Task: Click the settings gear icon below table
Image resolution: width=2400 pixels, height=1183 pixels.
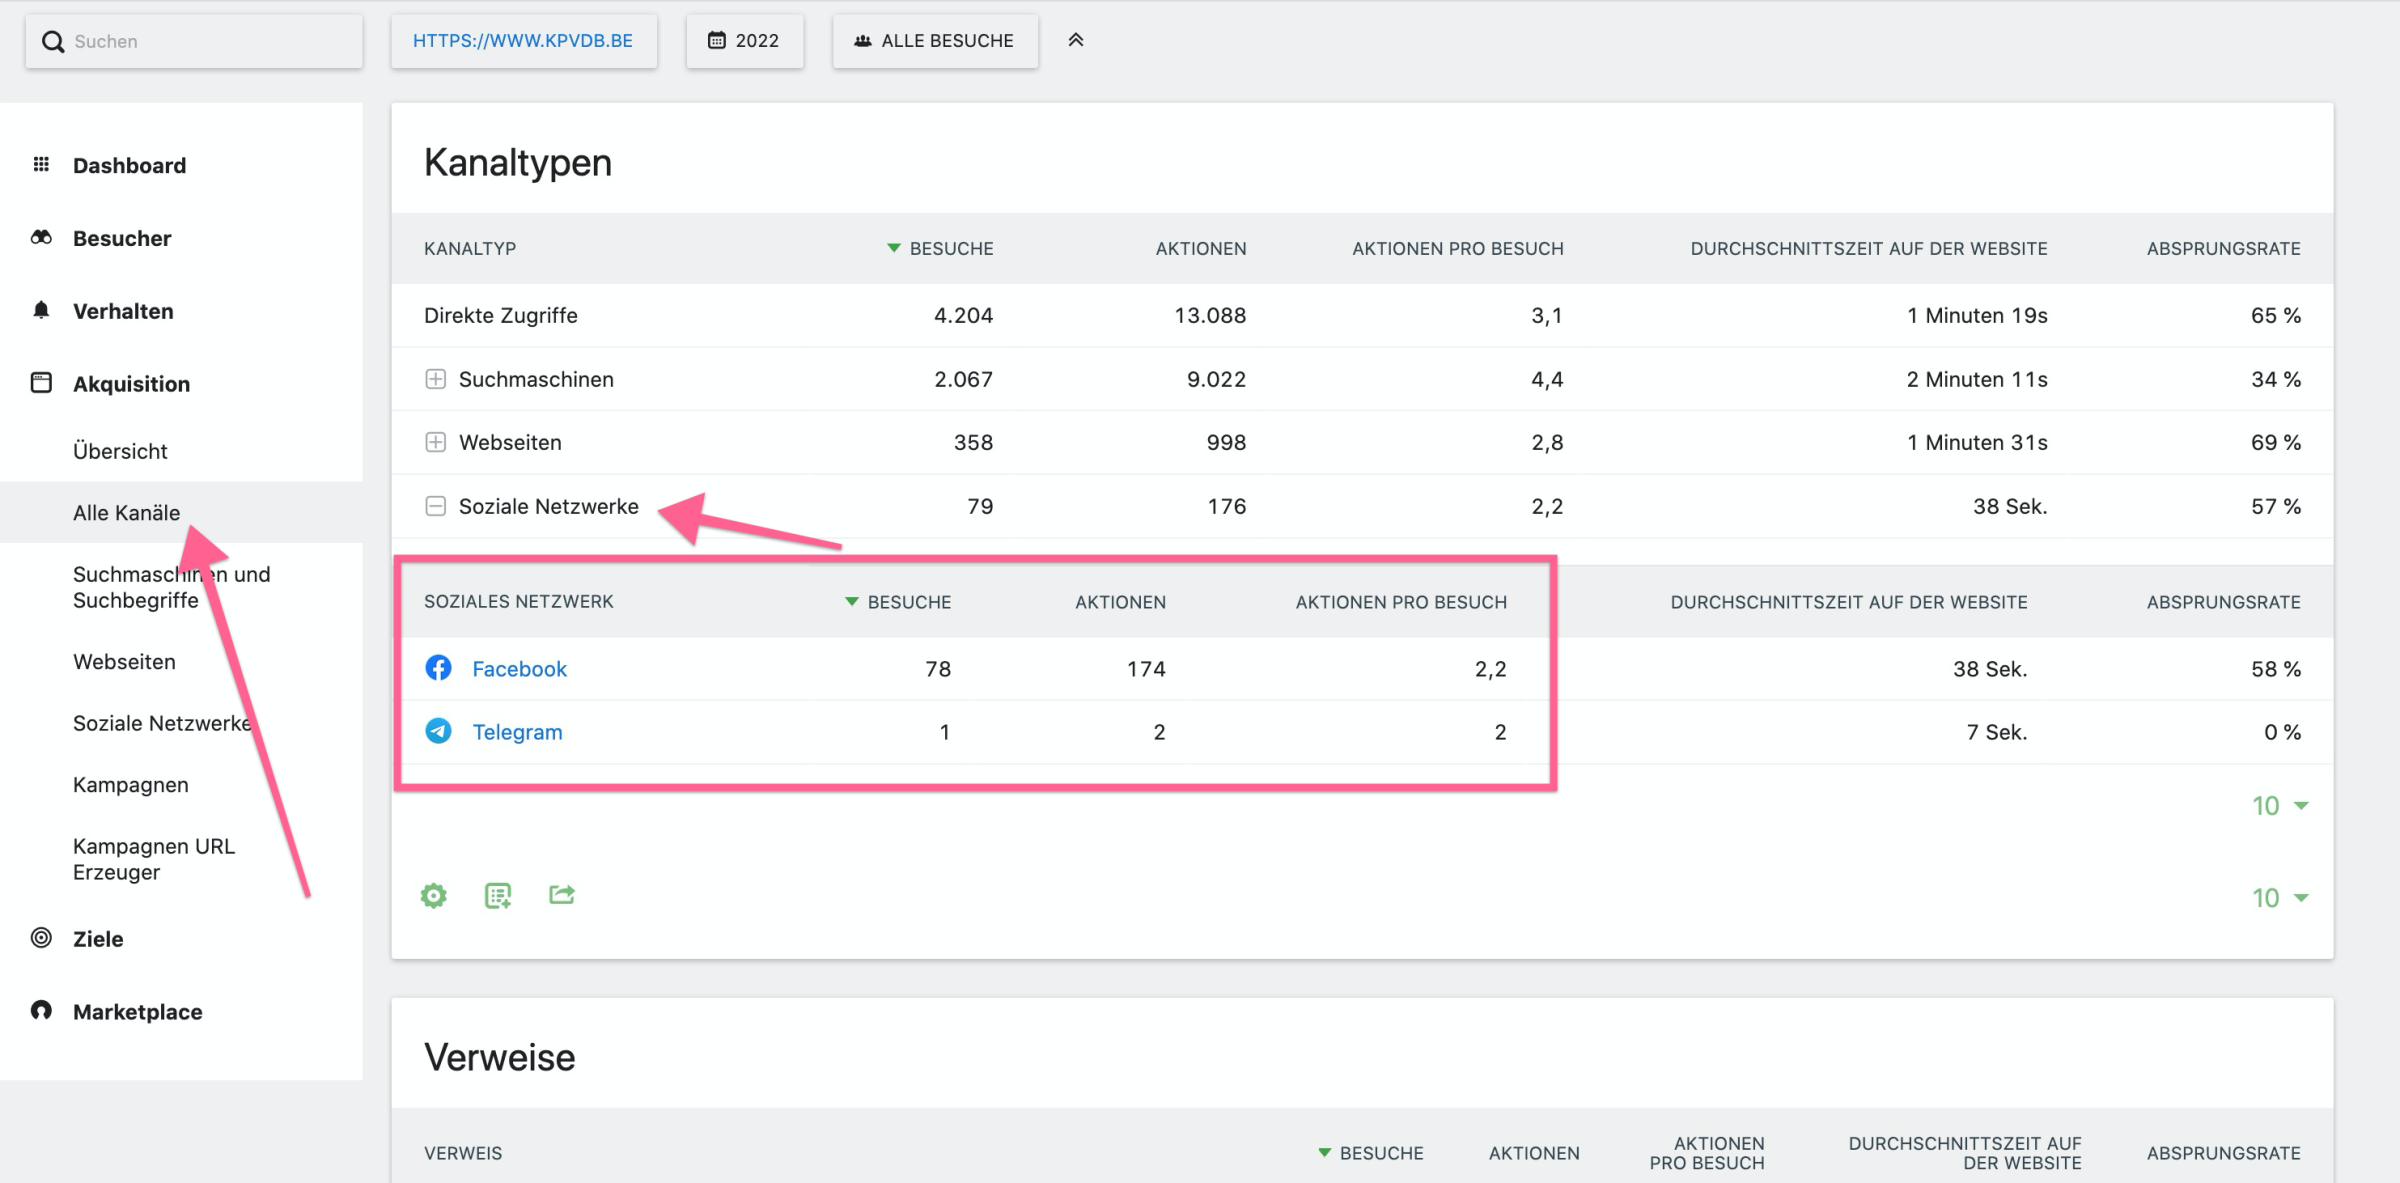Action: [433, 895]
